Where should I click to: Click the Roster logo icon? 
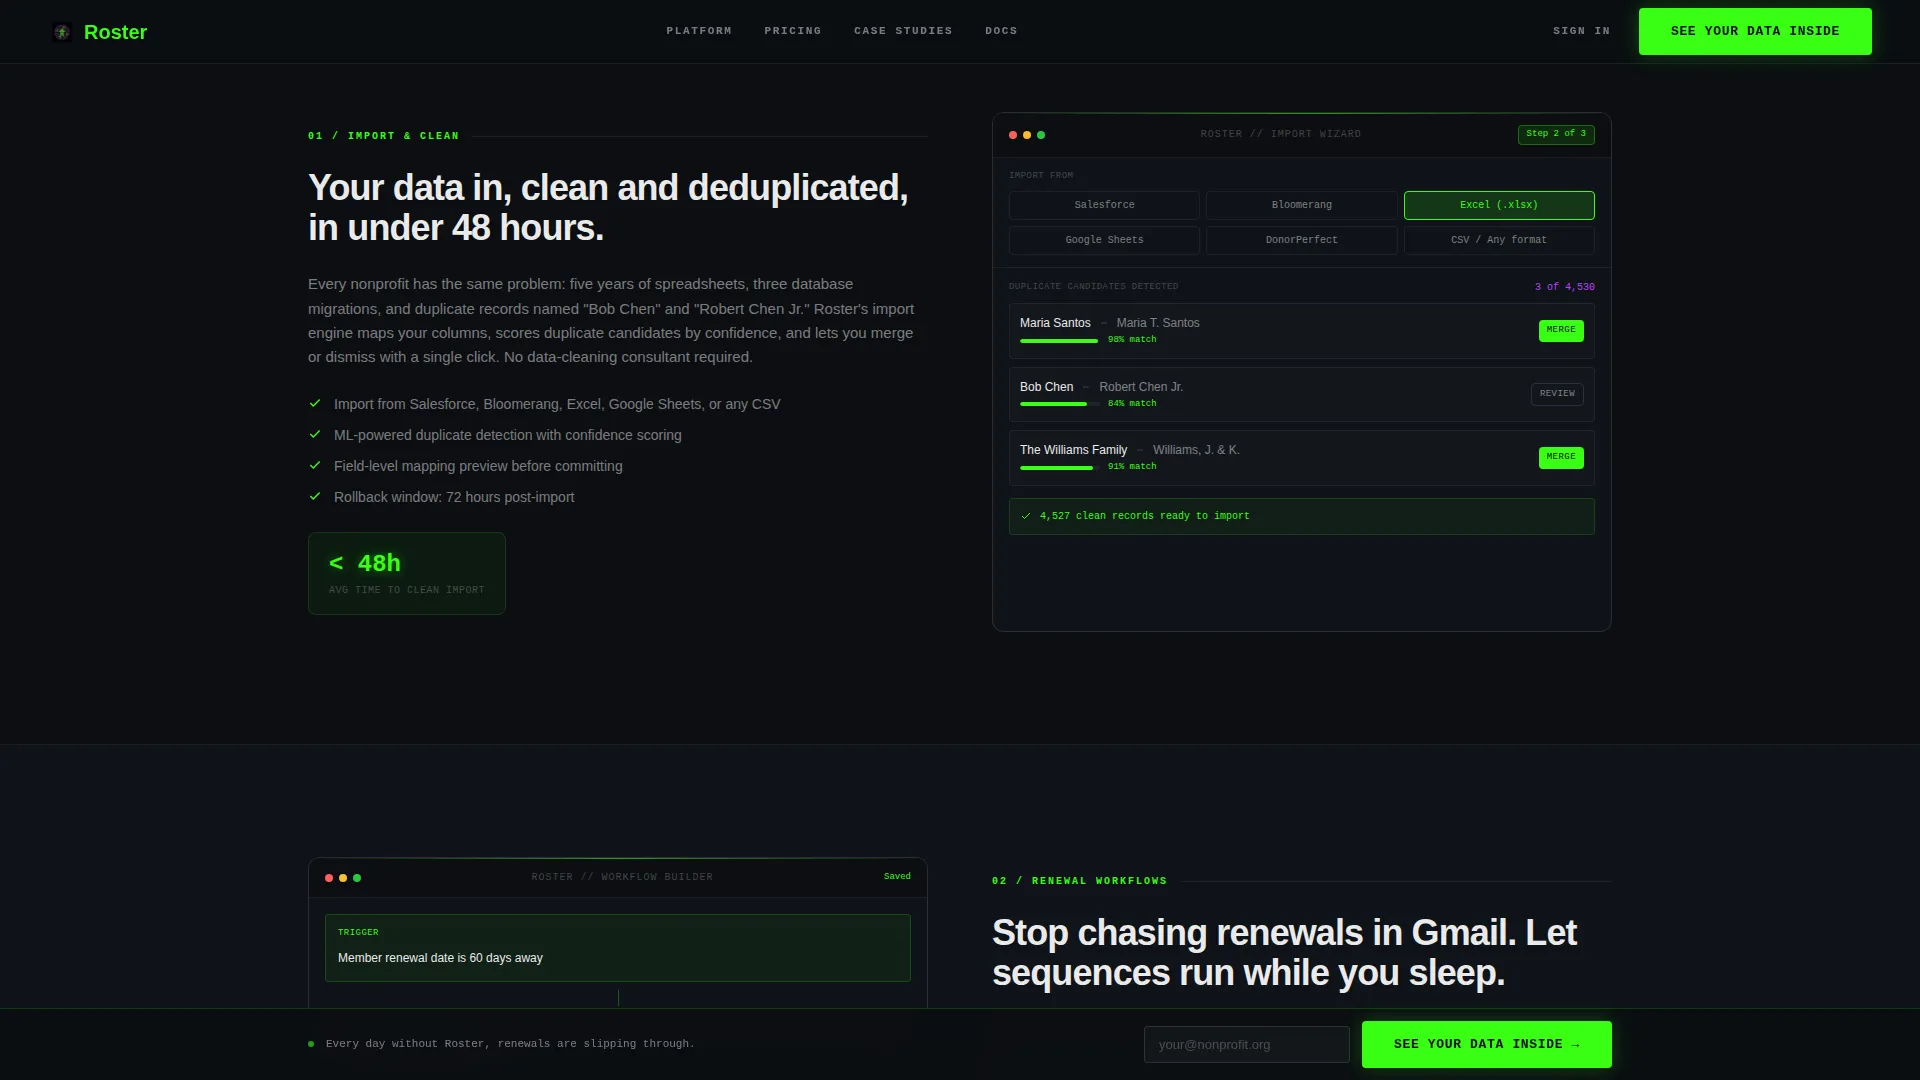point(62,32)
